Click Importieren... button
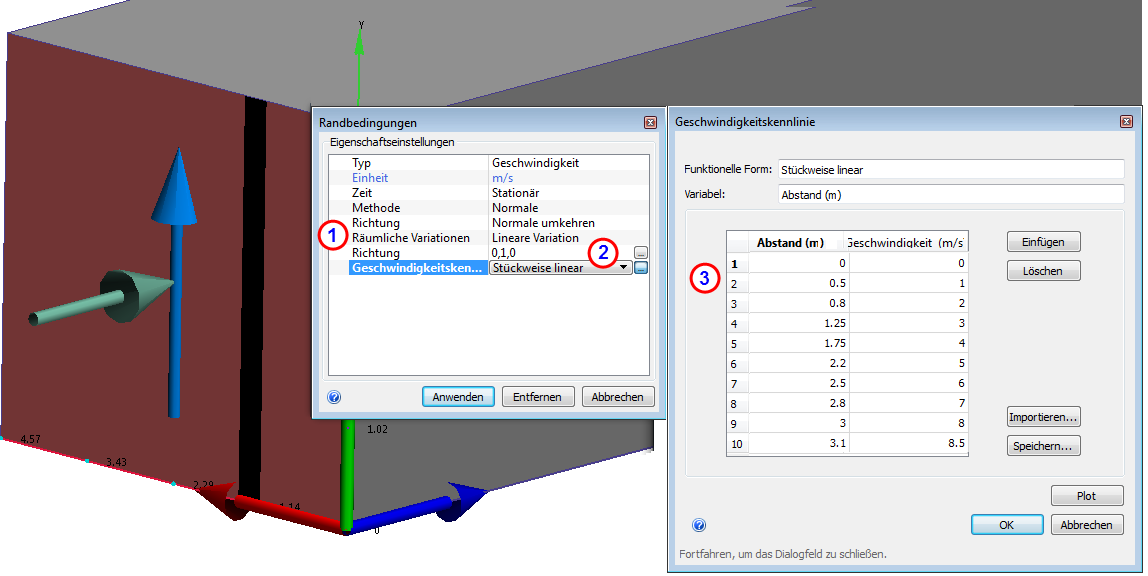1148x576 pixels. coord(1043,417)
